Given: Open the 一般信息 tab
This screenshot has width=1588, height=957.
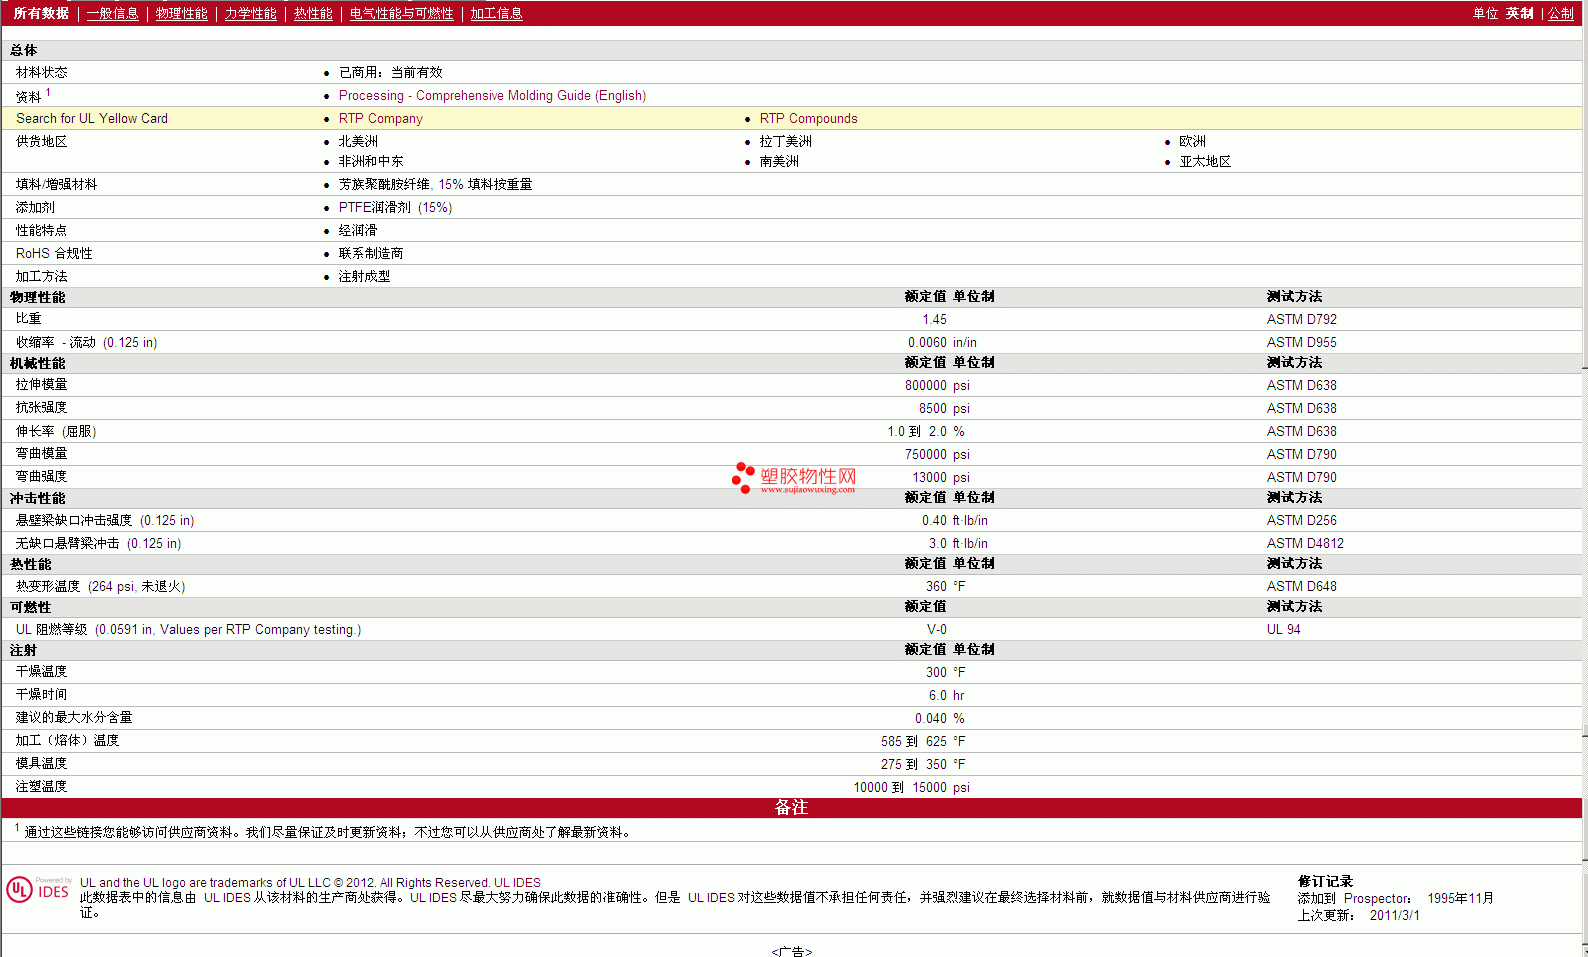Looking at the screenshot, I should pyautogui.click(x=113, y=14).
